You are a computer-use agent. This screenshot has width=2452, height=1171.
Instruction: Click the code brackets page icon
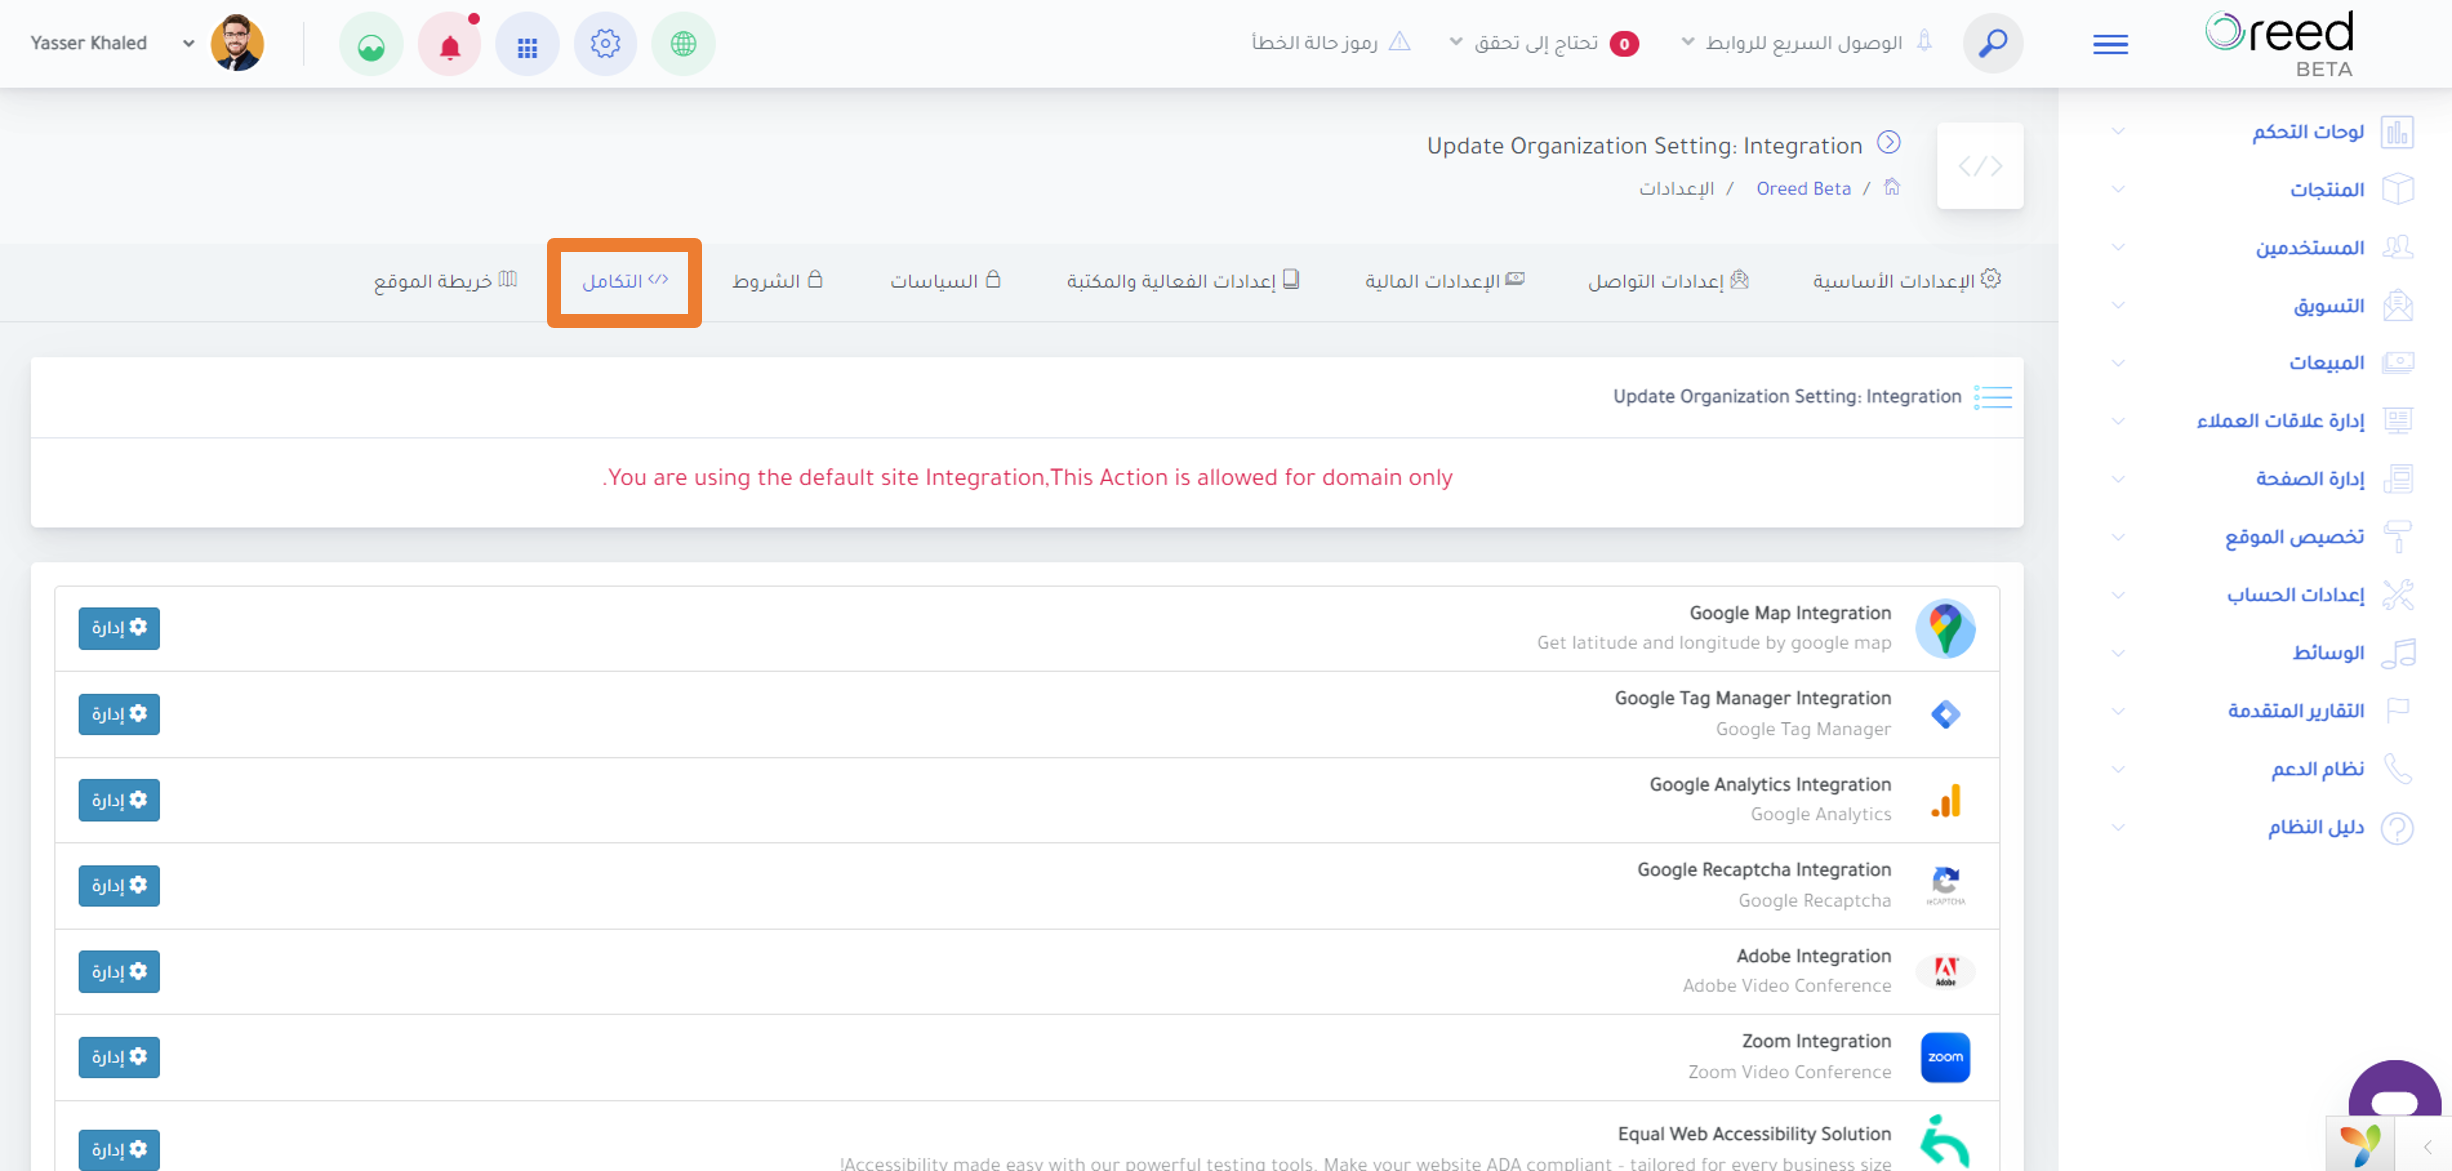click(x=1980, y=166)
